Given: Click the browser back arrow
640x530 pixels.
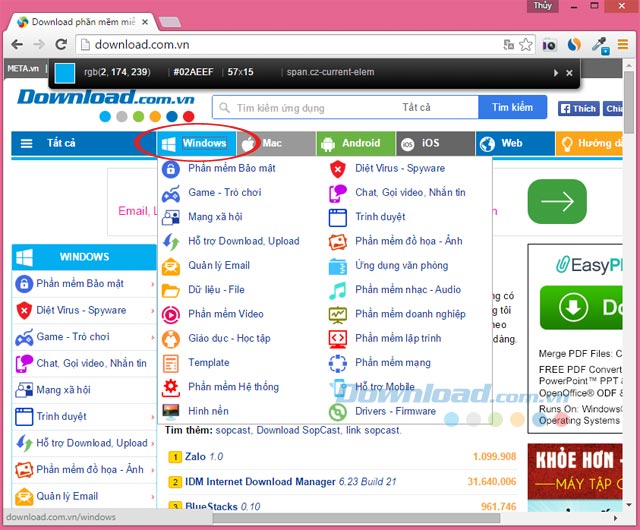Looking at the screenshot, I should pyautogui.click(x=17, y=44).
